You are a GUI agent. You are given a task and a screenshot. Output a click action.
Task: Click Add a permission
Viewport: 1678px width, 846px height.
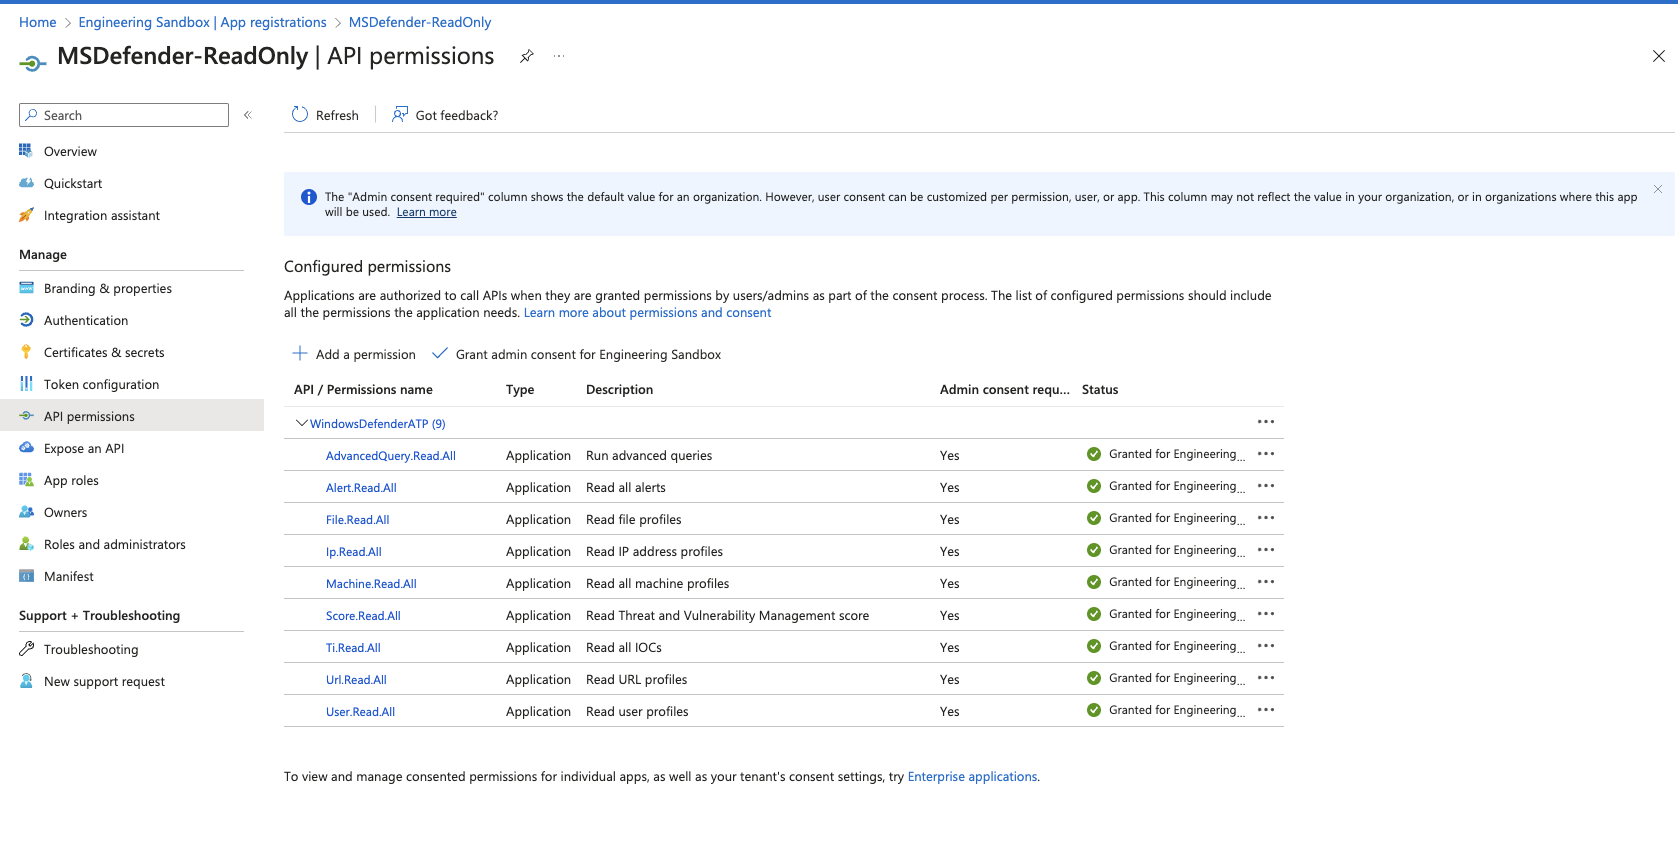click(354, 355)
